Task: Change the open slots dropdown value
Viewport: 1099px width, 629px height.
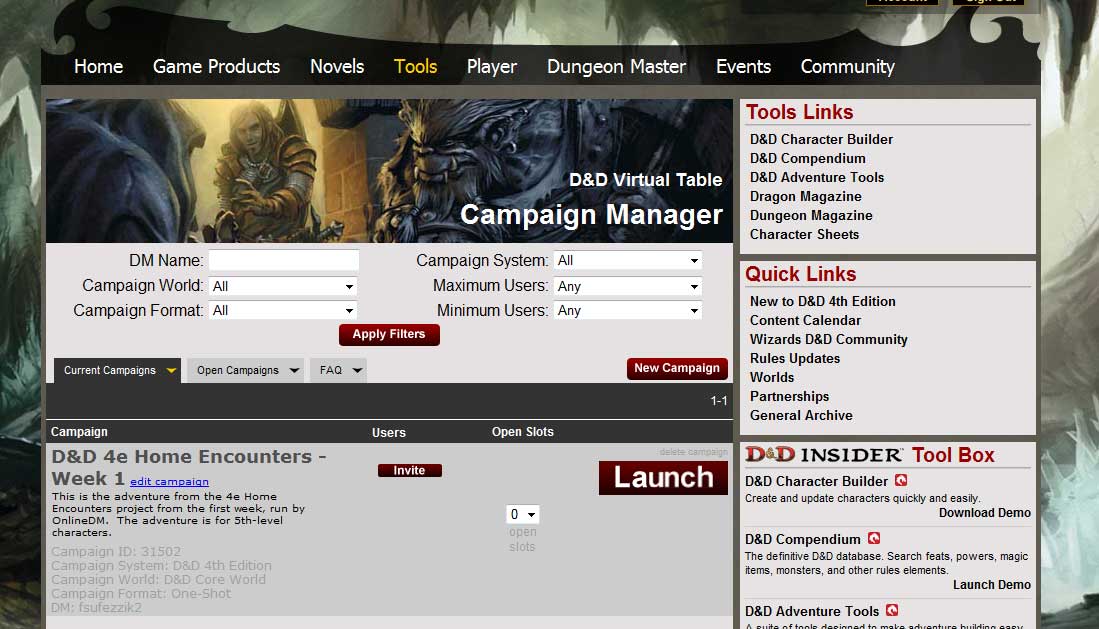Action: (x=522, y=514)
